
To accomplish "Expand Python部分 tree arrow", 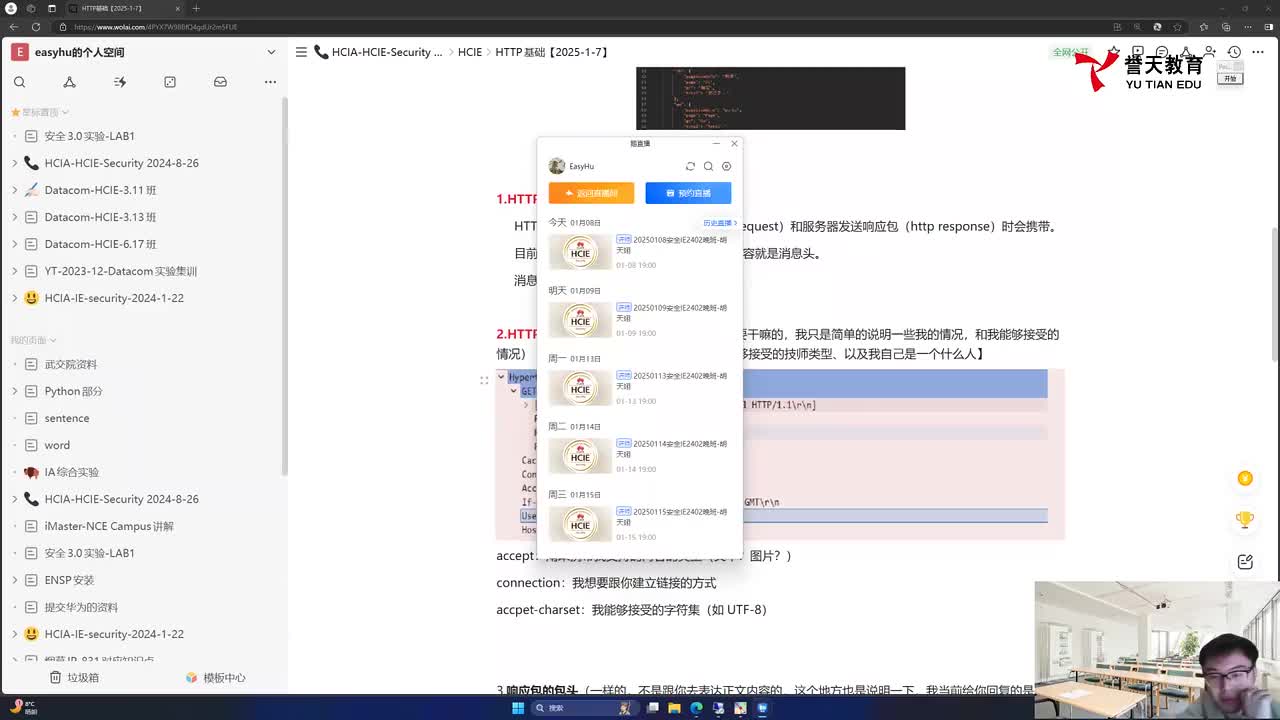I will [14, 391].
